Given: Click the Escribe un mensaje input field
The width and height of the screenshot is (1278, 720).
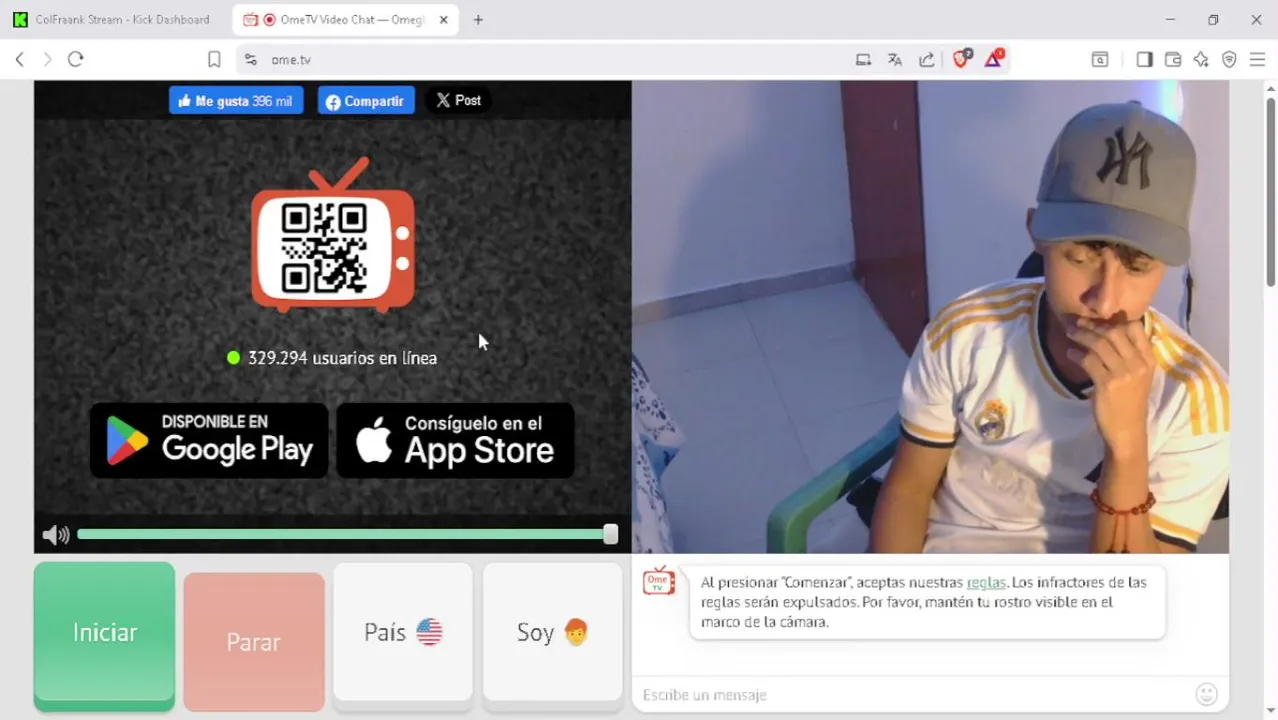Looking at the screenshot, I should click(915, 695).
